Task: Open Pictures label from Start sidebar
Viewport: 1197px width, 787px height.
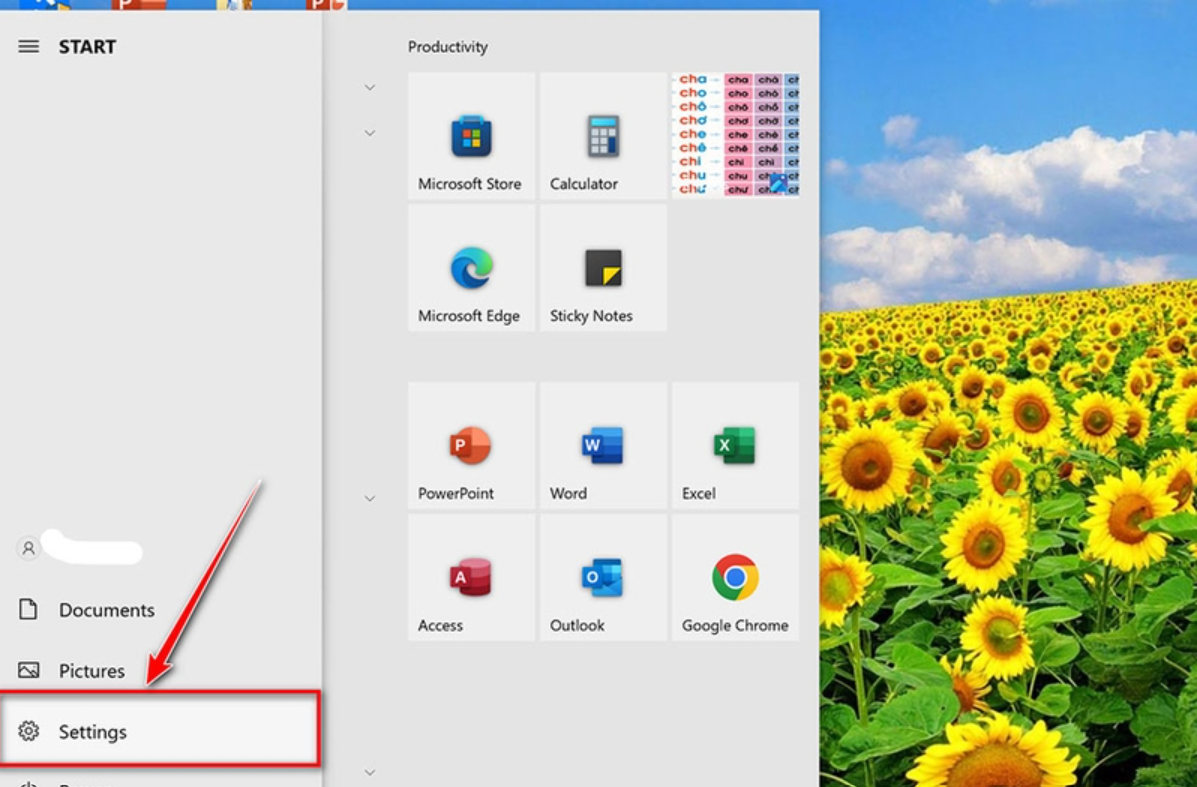Action: pyautogui.click(x=92, y=671)
